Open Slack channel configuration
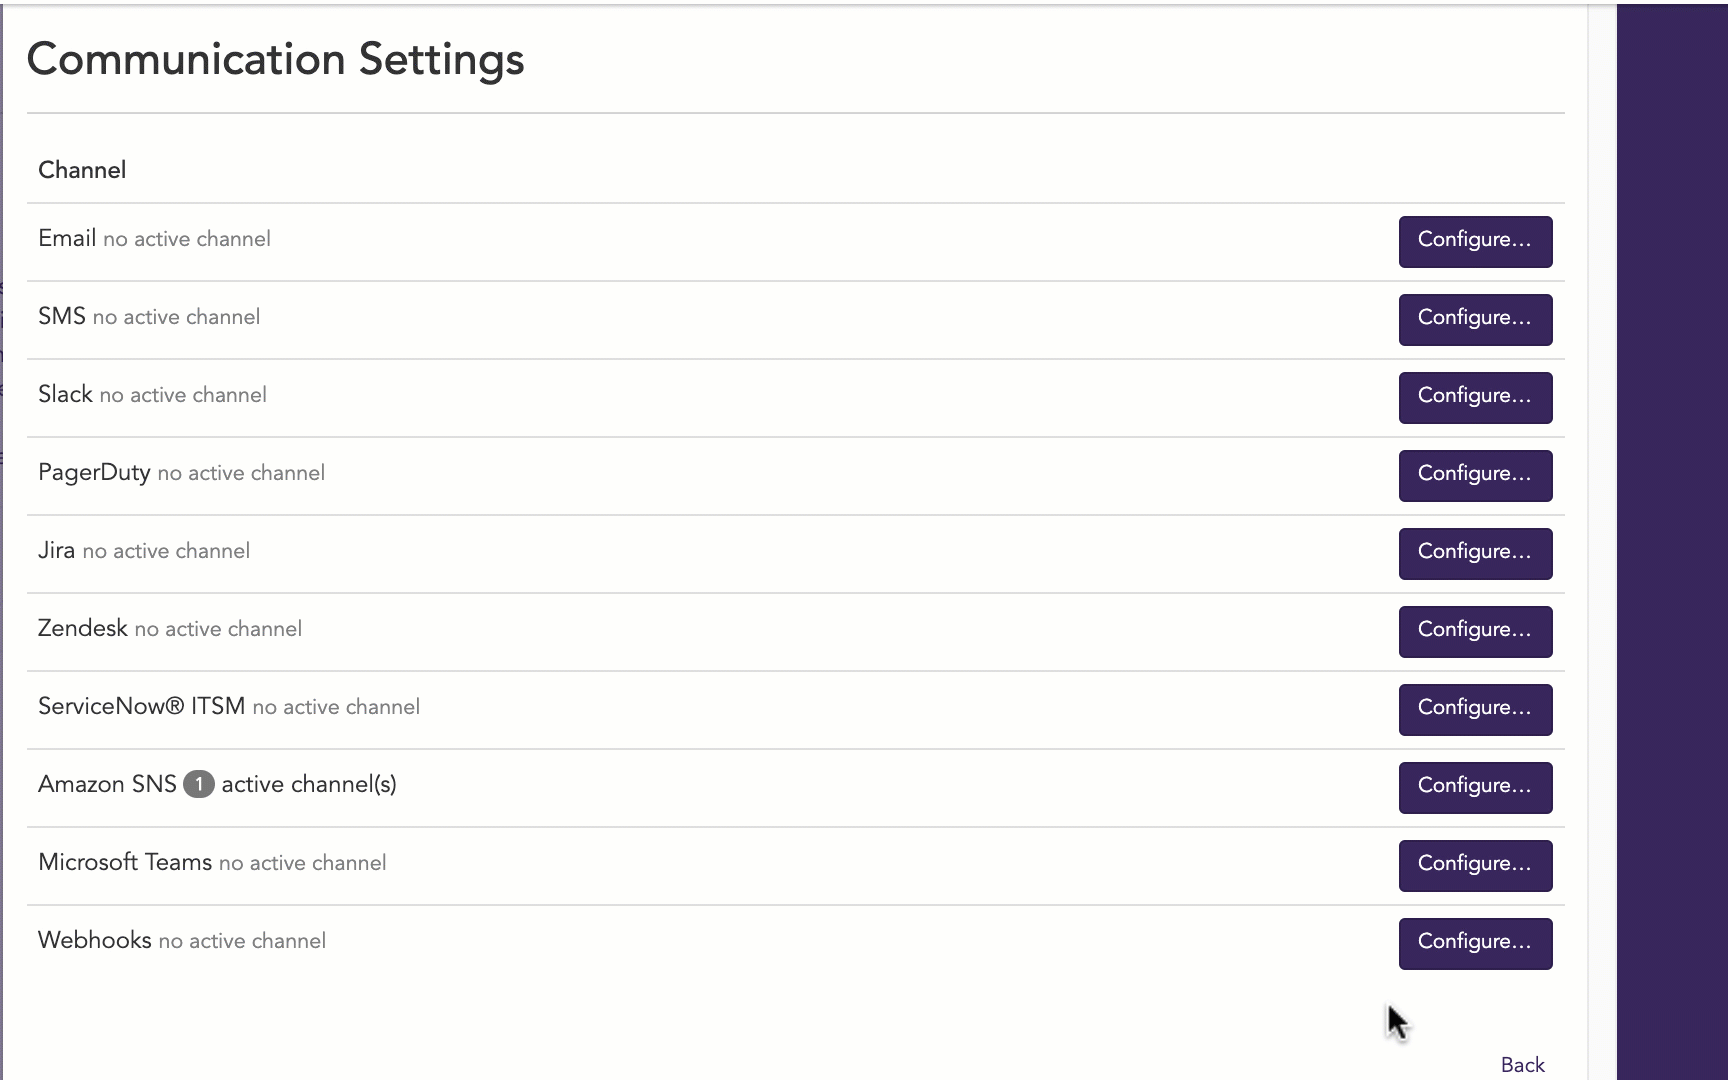This screenshot has width=1728, height=1080. pos(1475,397)
